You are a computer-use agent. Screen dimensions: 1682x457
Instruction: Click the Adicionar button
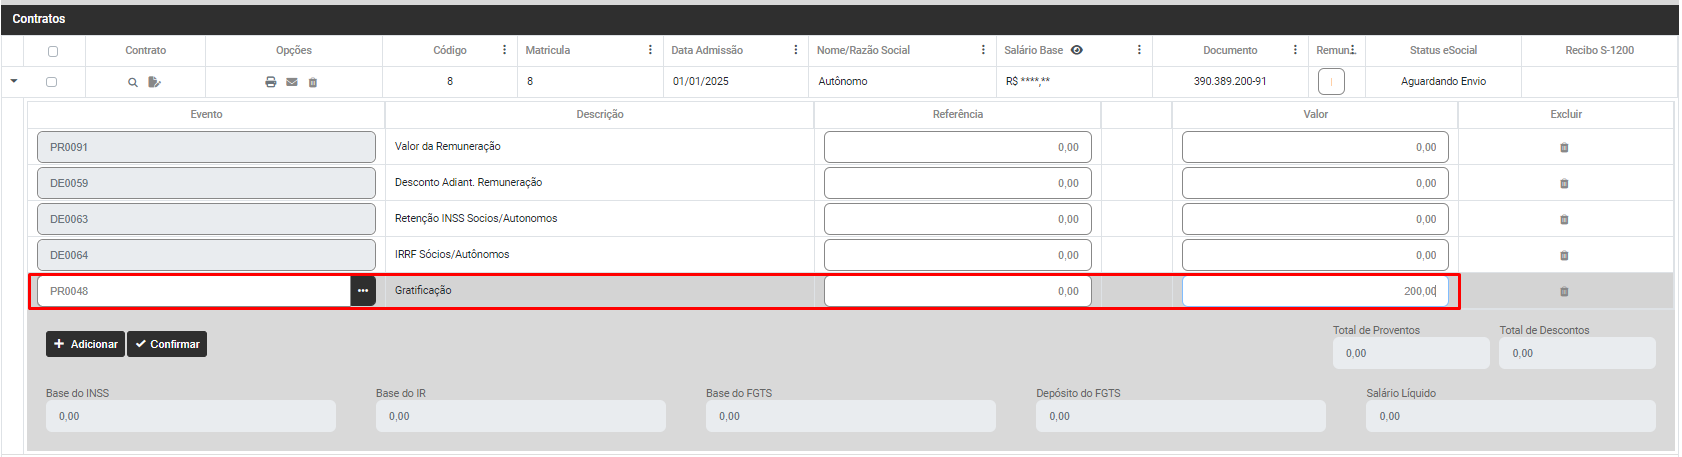coord(85,344)
